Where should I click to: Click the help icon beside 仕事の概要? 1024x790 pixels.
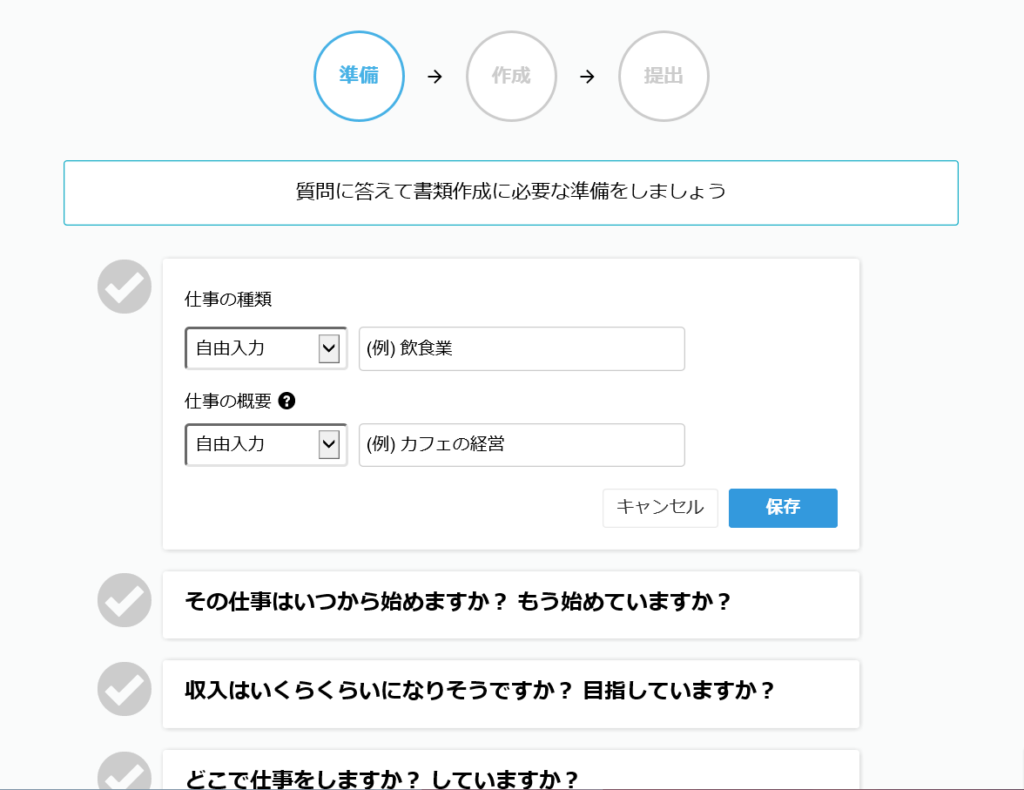coord(287,401)
